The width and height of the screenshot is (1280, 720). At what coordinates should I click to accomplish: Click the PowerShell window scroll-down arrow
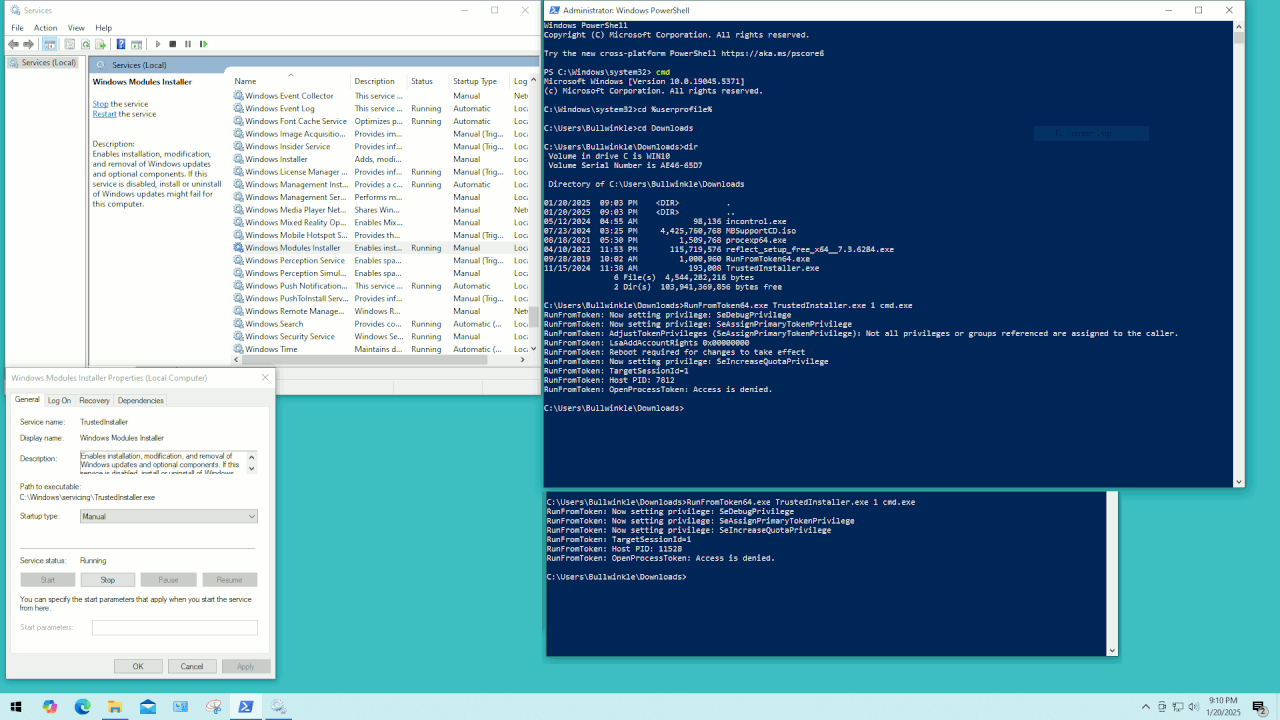coord(1239,482)
